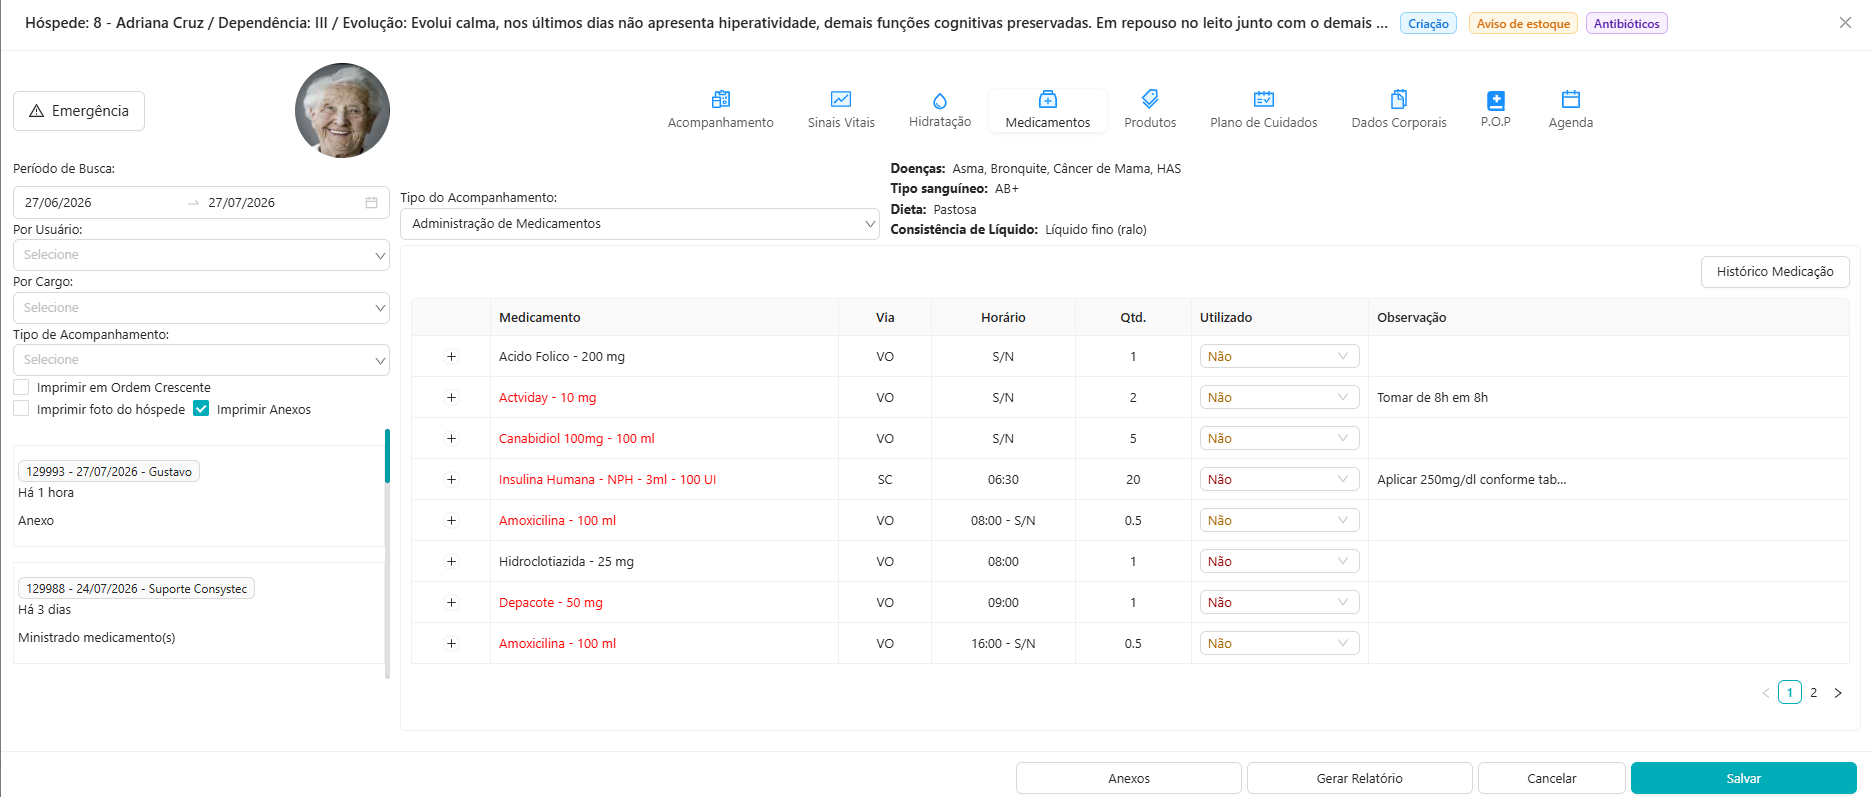Open the Sinais Vitais chart icon
Viewport: 1872px width, 797px height.
click(841, 99)
